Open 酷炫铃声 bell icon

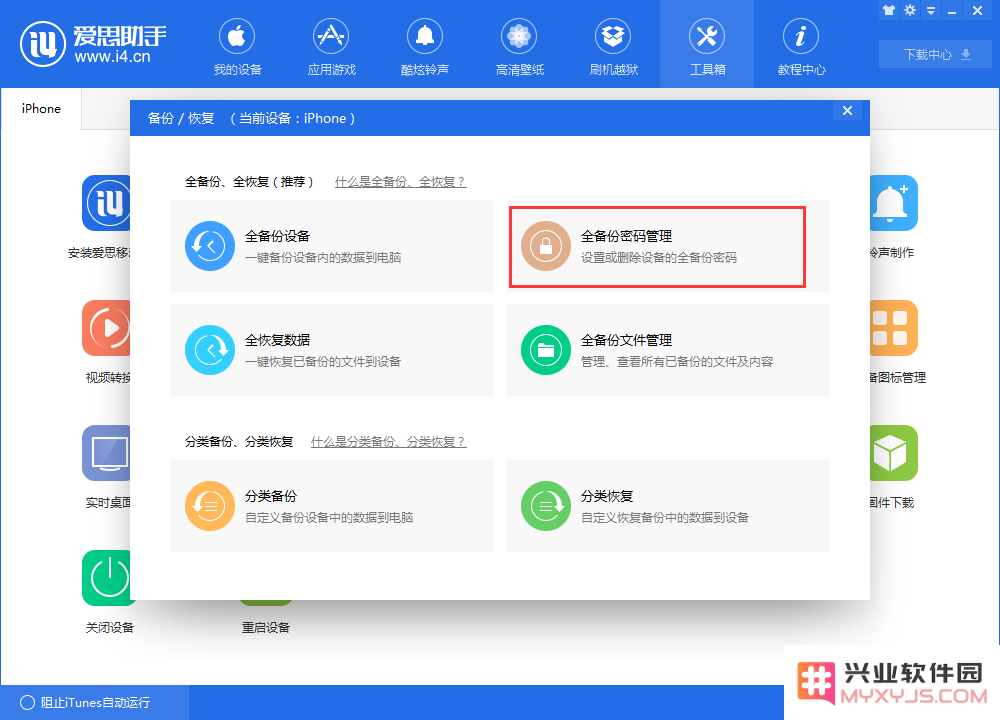[425, 37]
